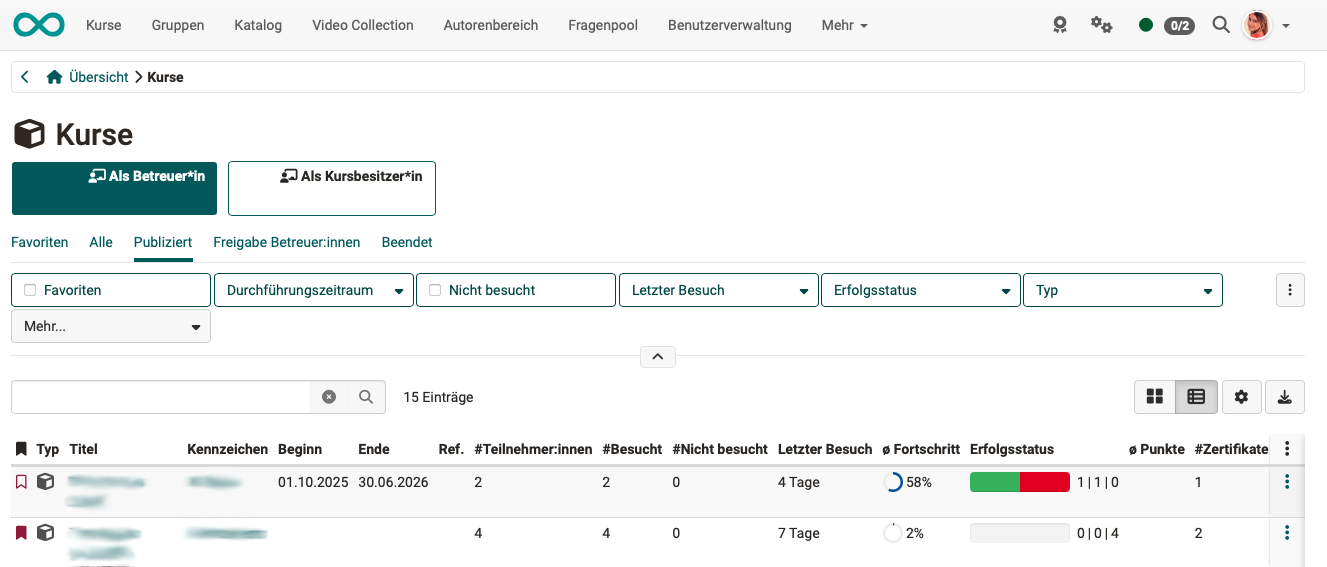Enable the Favoriten filter checkbox
1327x567 pixels.
[30, 290]
